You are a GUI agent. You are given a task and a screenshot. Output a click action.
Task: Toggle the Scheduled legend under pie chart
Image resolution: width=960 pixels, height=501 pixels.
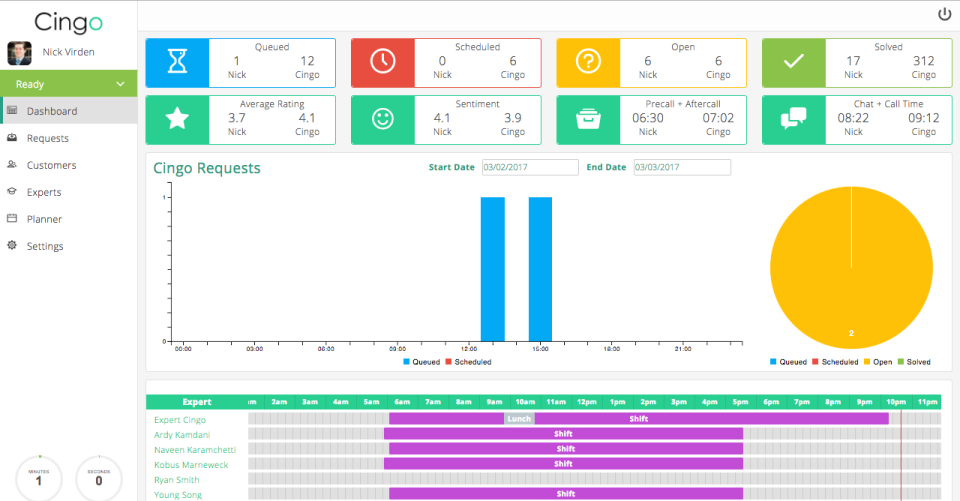[x=835, y=362]
